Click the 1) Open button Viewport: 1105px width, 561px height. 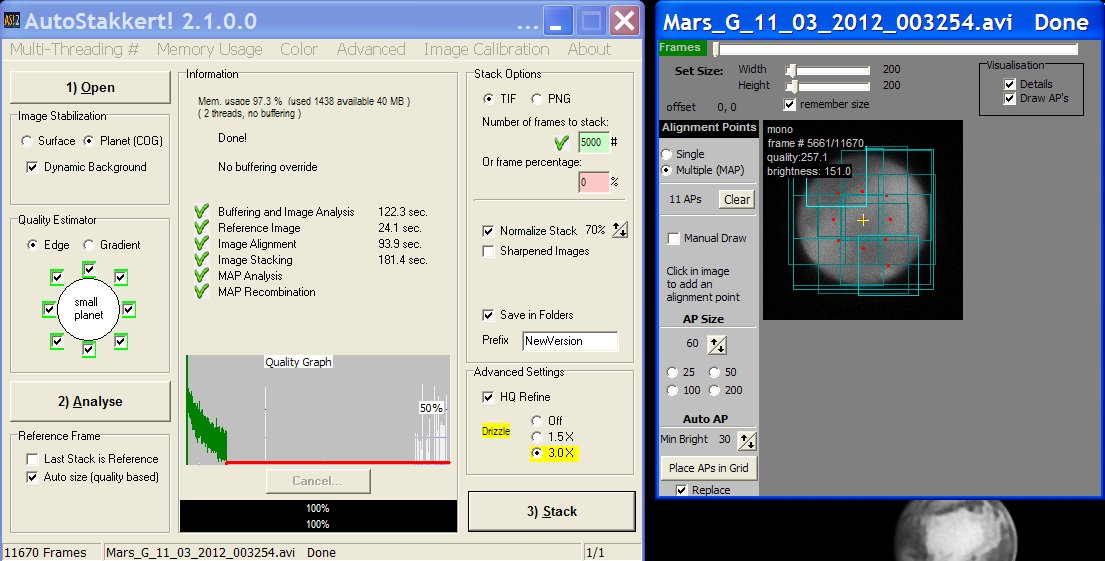[90, 87]
